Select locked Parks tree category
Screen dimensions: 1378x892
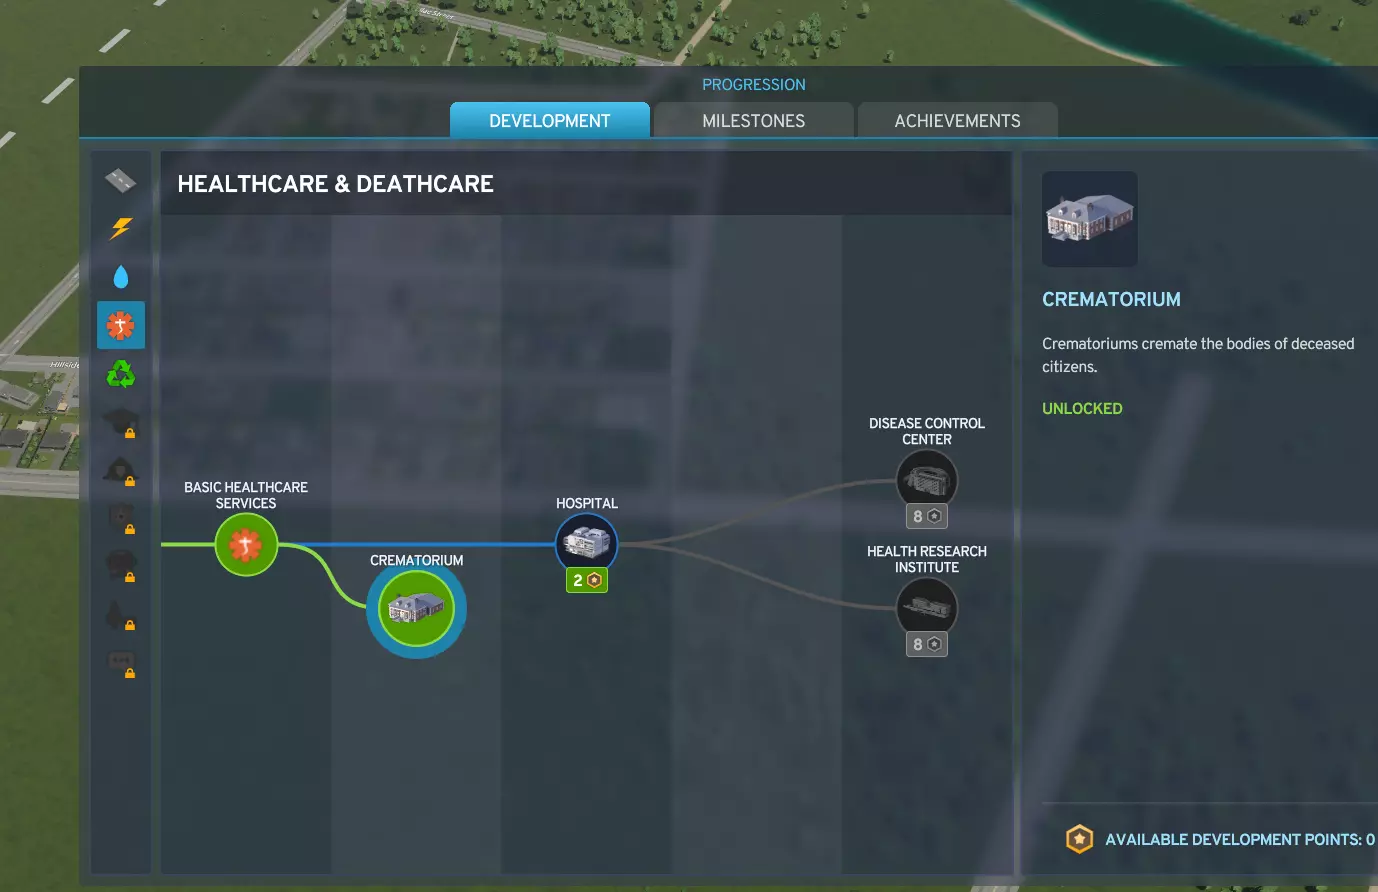(121, 614)
